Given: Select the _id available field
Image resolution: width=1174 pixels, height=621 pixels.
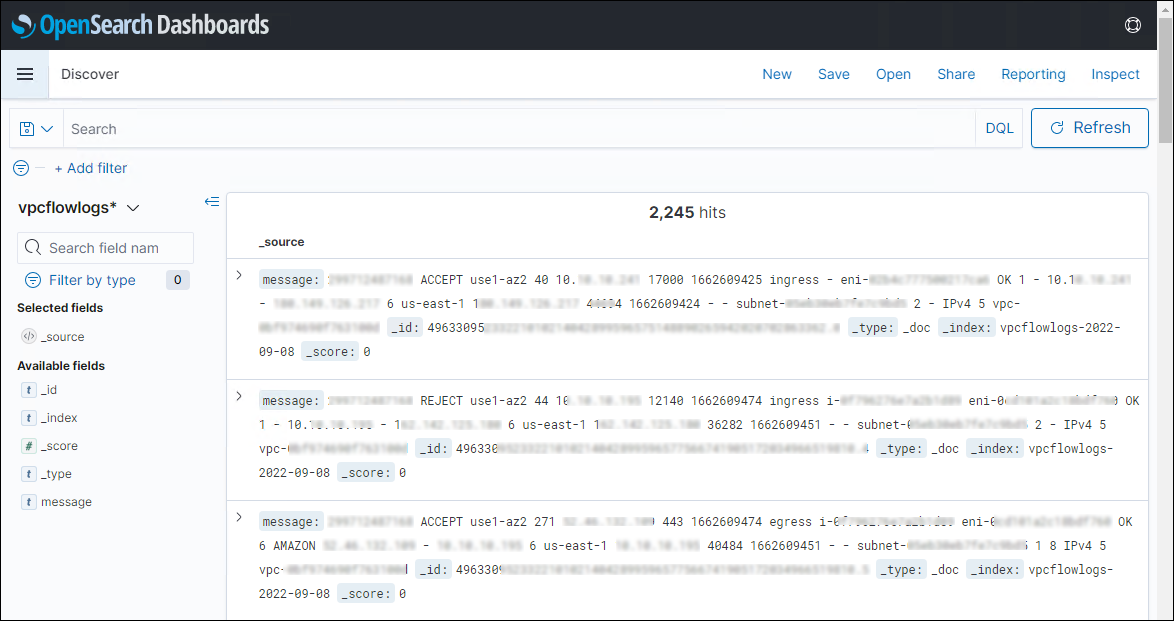Looking at the screenshot, I should pyautogui.click(x=49, y=390).
